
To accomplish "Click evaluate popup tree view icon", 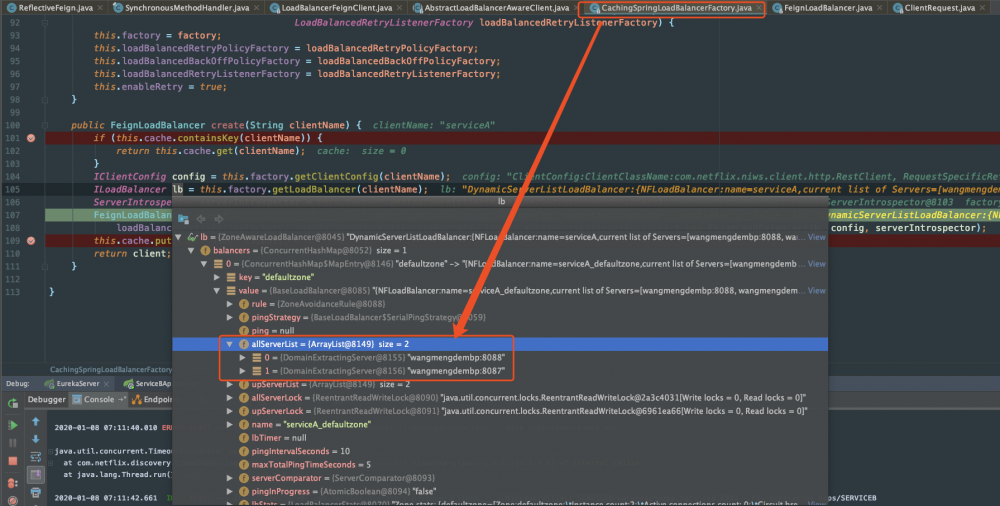I will [184, 219].
